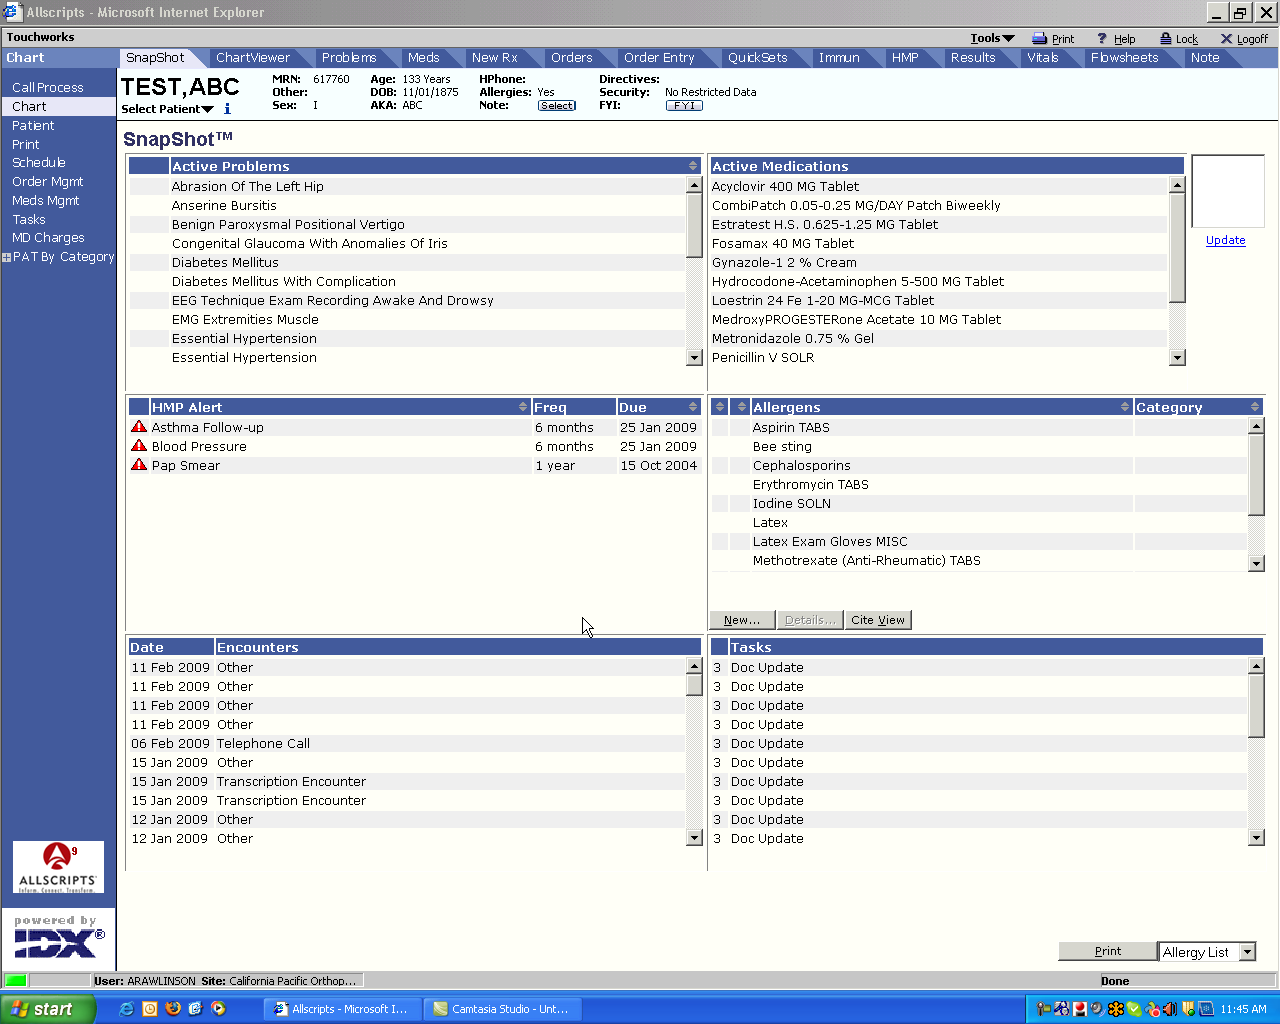Follow the Update link under the photo box
The height and width of the screenshot is (1024, 1280).
click(1225, 240)
